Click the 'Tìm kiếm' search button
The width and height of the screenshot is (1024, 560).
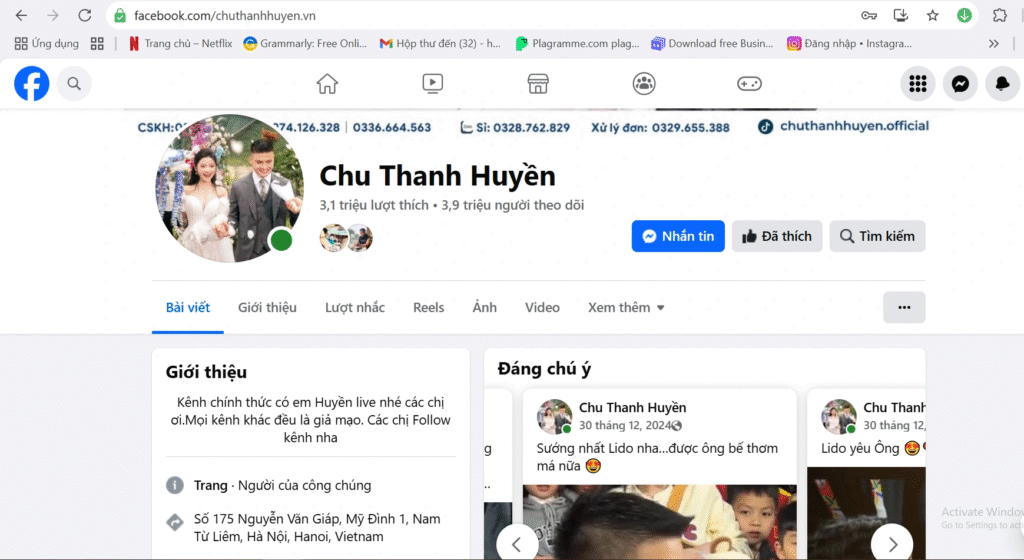[x=877, y=236]
